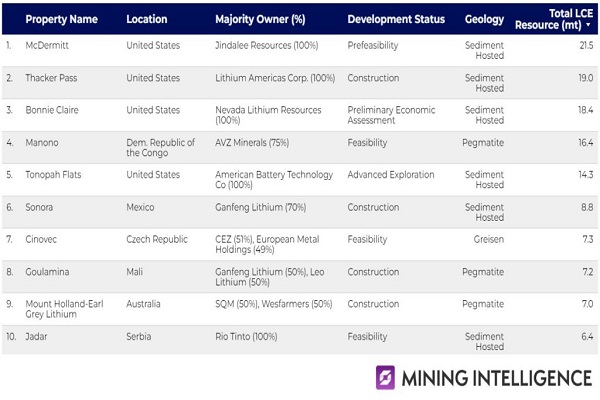
Task: Click the Geology column header
Action: click(x=484, y=19)
